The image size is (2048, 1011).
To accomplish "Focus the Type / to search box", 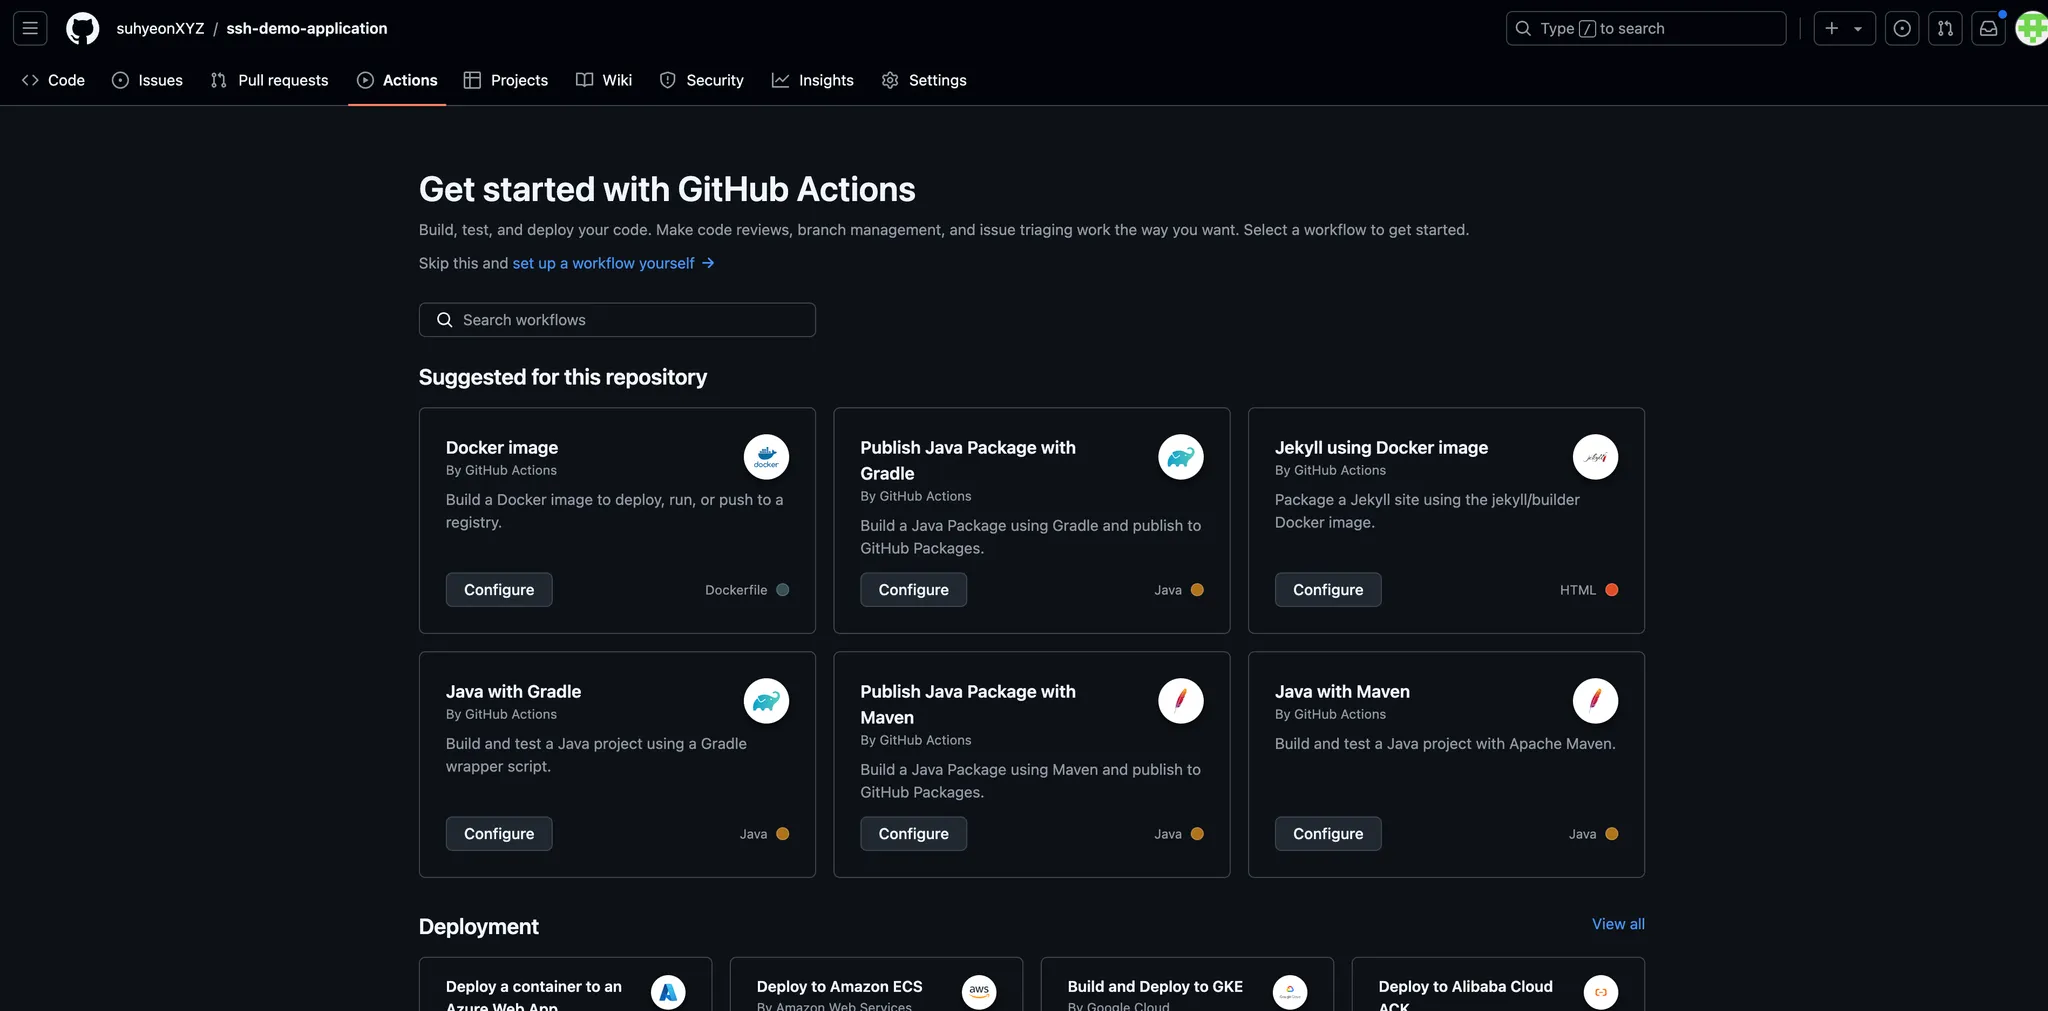I will [x=1645, y=28].
